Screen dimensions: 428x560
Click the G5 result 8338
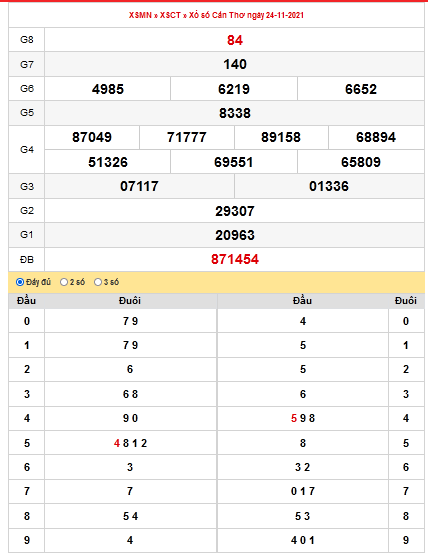[235, 113]
